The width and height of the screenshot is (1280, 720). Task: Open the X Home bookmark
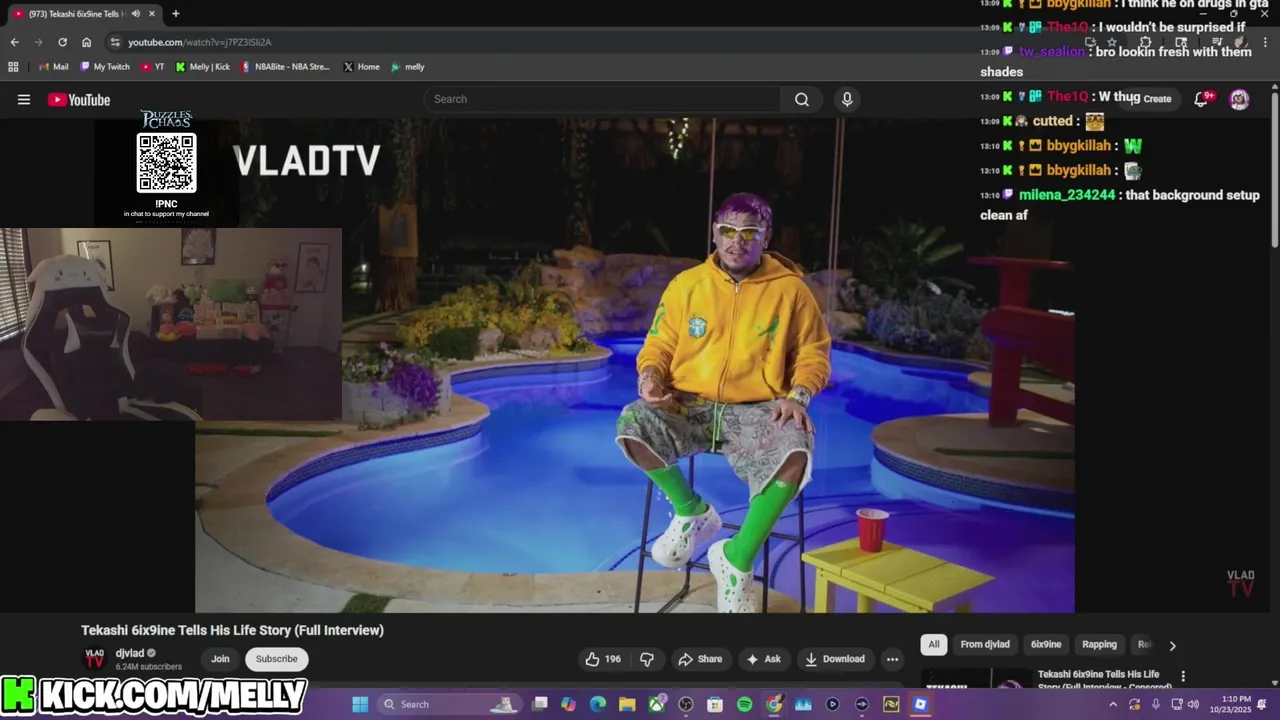pyautogui.click(x=361, y=67)
